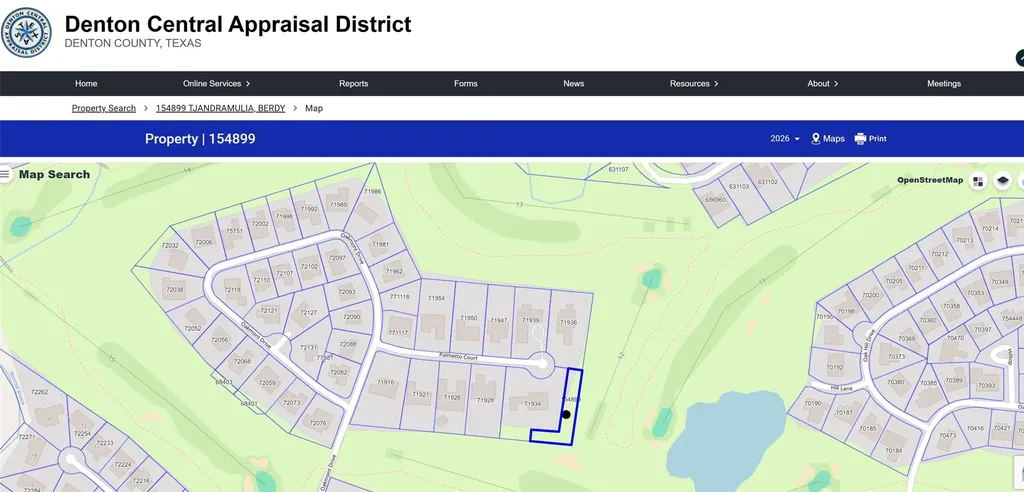
Task: Click the Print button label
Action: [x=878, y=139]
